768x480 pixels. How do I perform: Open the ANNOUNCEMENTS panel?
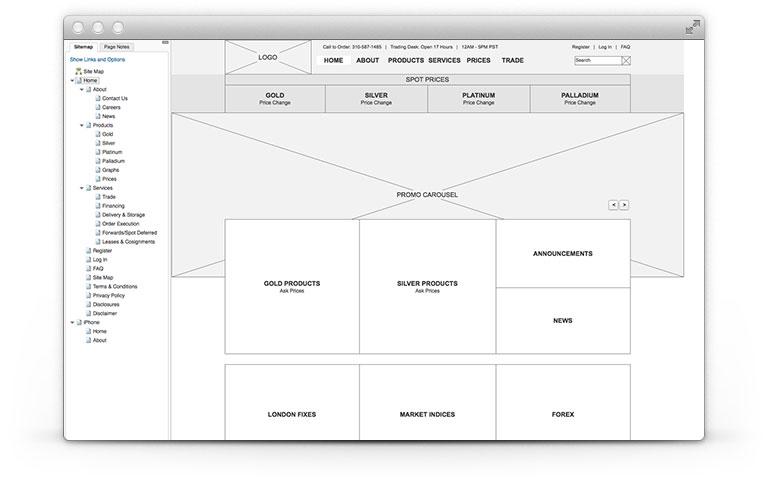(563, 254)
